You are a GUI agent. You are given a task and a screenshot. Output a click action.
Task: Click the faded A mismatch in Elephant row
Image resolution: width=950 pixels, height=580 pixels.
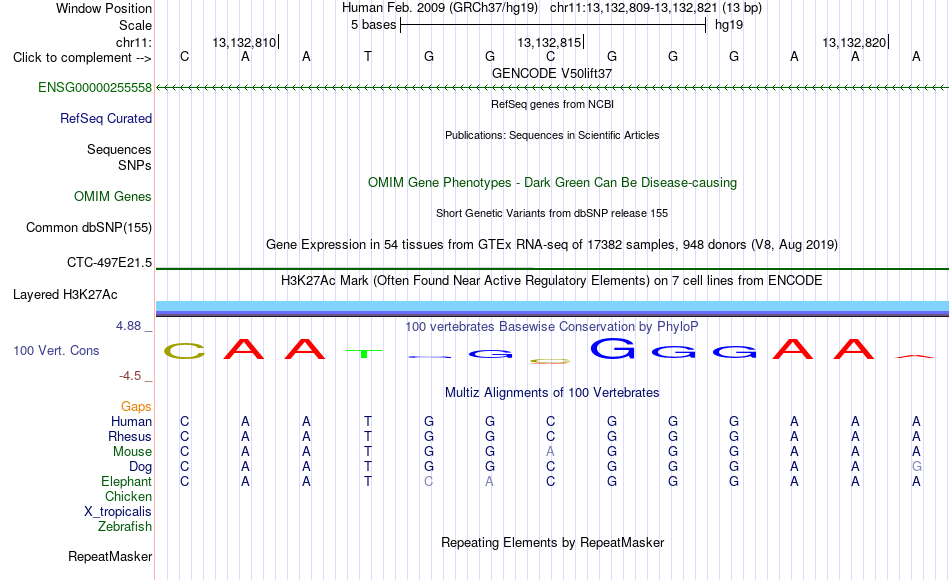[490, 481]
